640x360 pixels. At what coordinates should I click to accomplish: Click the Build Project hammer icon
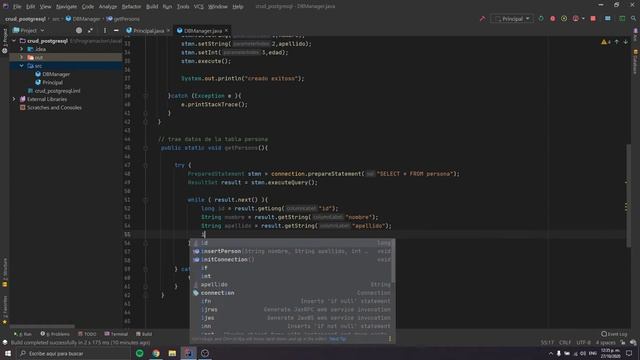click(x=482, y=19)
